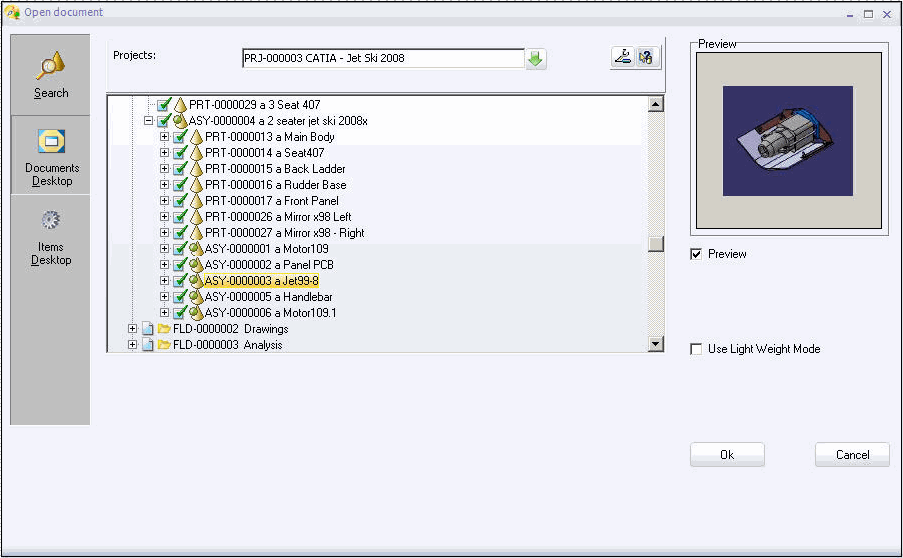Image resolution: width=903 pixels, height=558 pixels.
Task: Collapse the ASY-0000004 2 seater jet ski node
Action: pos(148,121)
